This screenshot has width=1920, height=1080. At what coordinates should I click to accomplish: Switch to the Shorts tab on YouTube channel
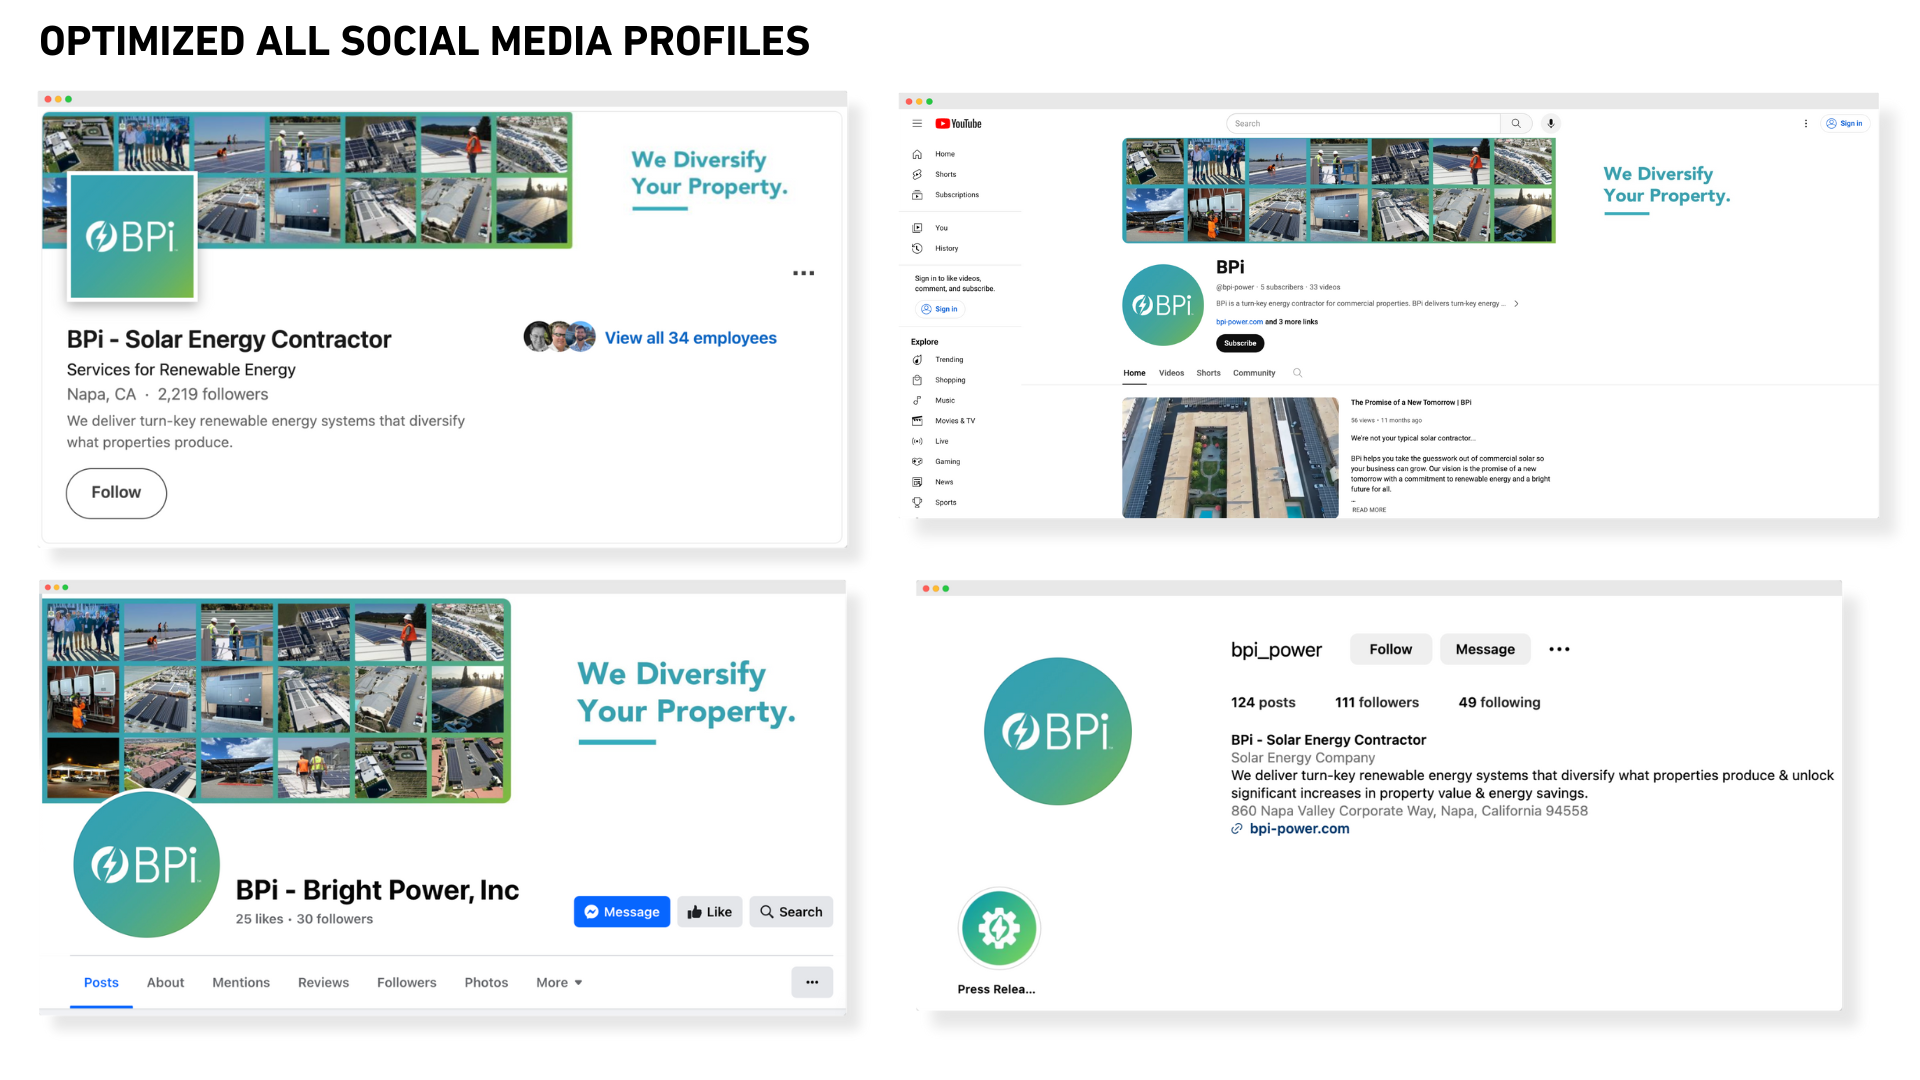pos(1208,373)
